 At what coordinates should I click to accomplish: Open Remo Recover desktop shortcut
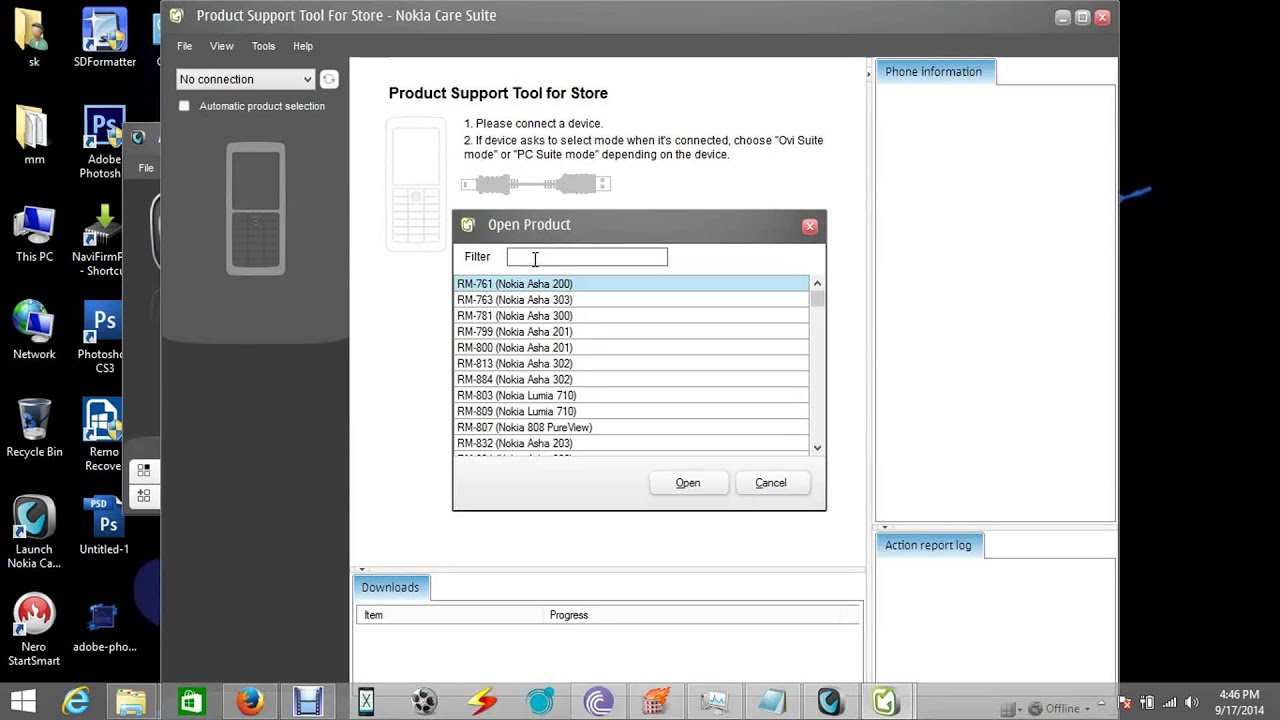(x=103, y=436)
